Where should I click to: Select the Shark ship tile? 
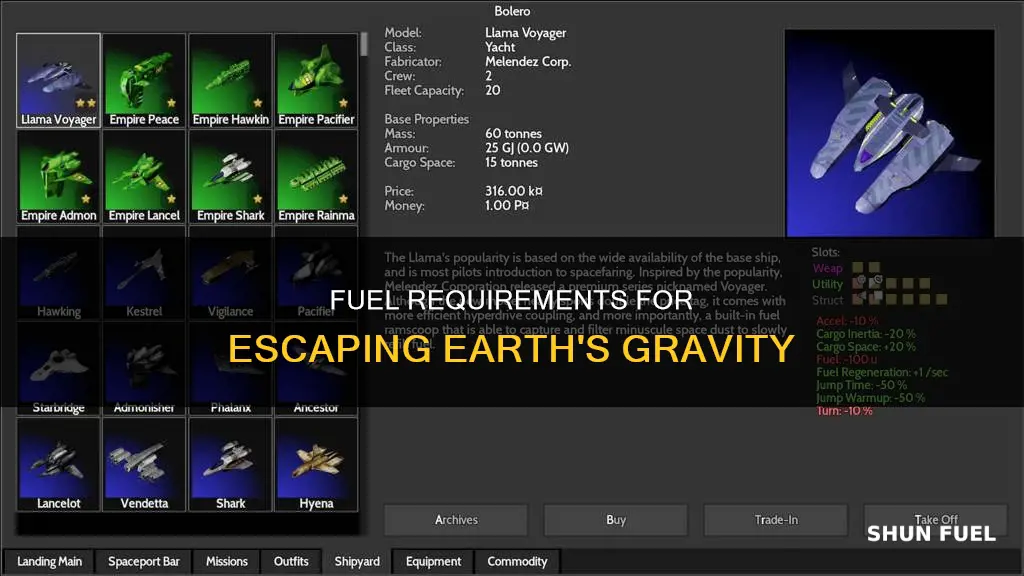point(231,464)
